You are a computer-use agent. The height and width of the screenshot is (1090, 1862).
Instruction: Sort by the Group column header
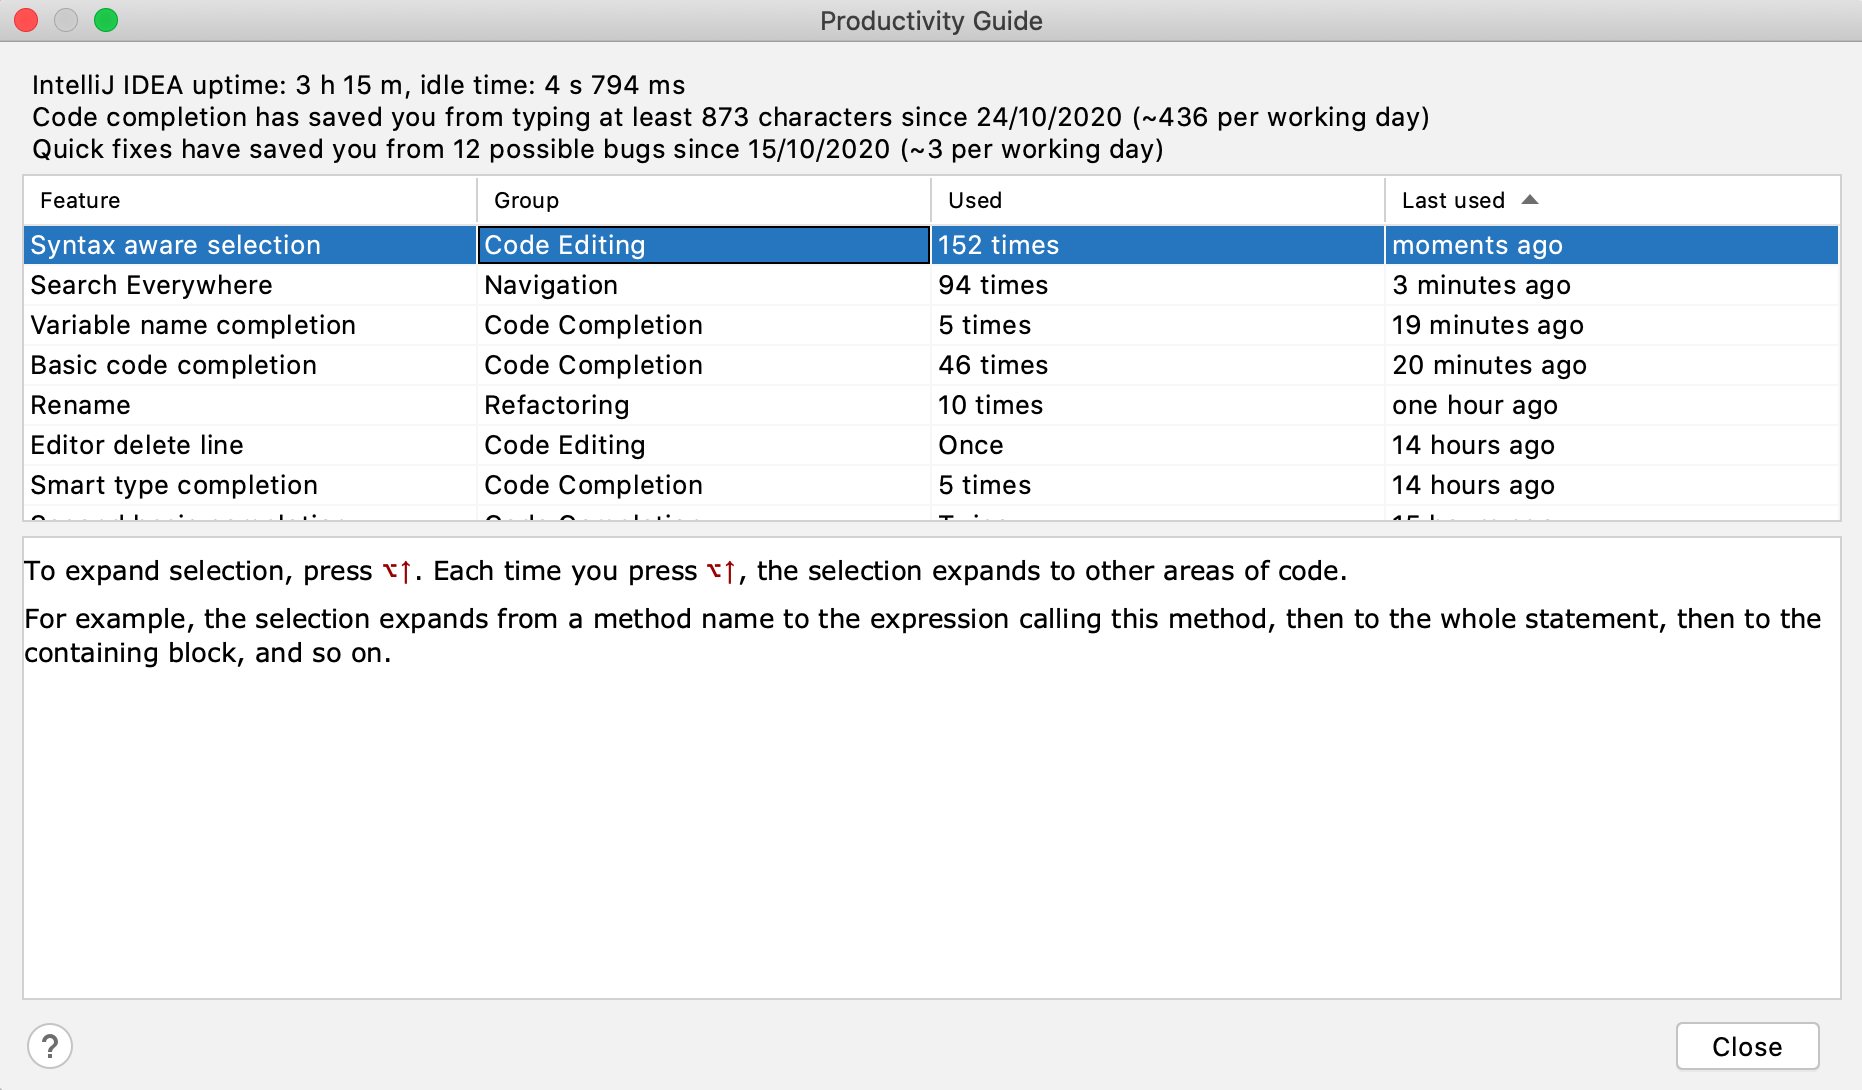pos(704,200)
